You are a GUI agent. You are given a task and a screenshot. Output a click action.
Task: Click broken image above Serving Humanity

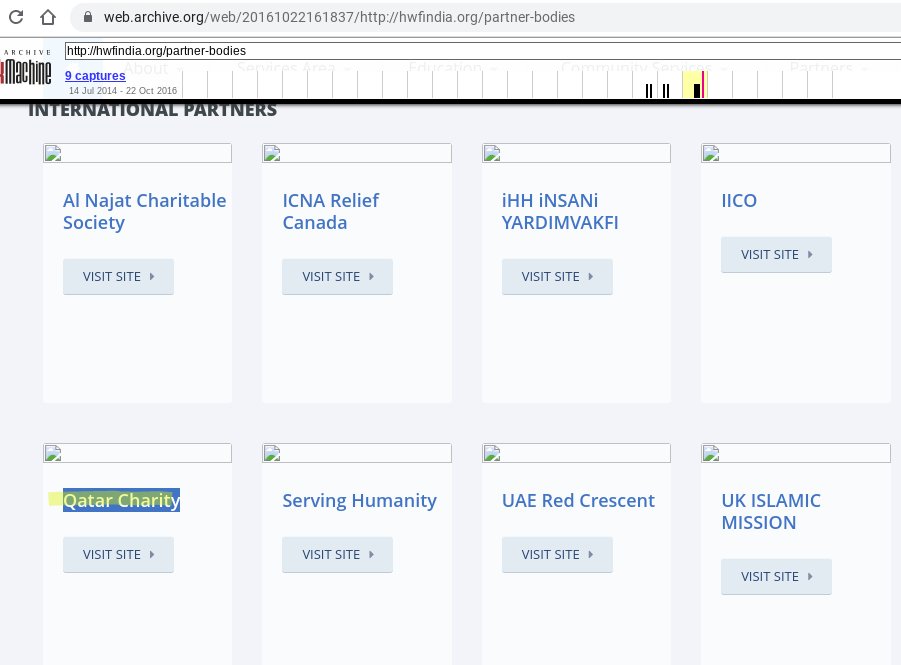(x=357, y=453)
